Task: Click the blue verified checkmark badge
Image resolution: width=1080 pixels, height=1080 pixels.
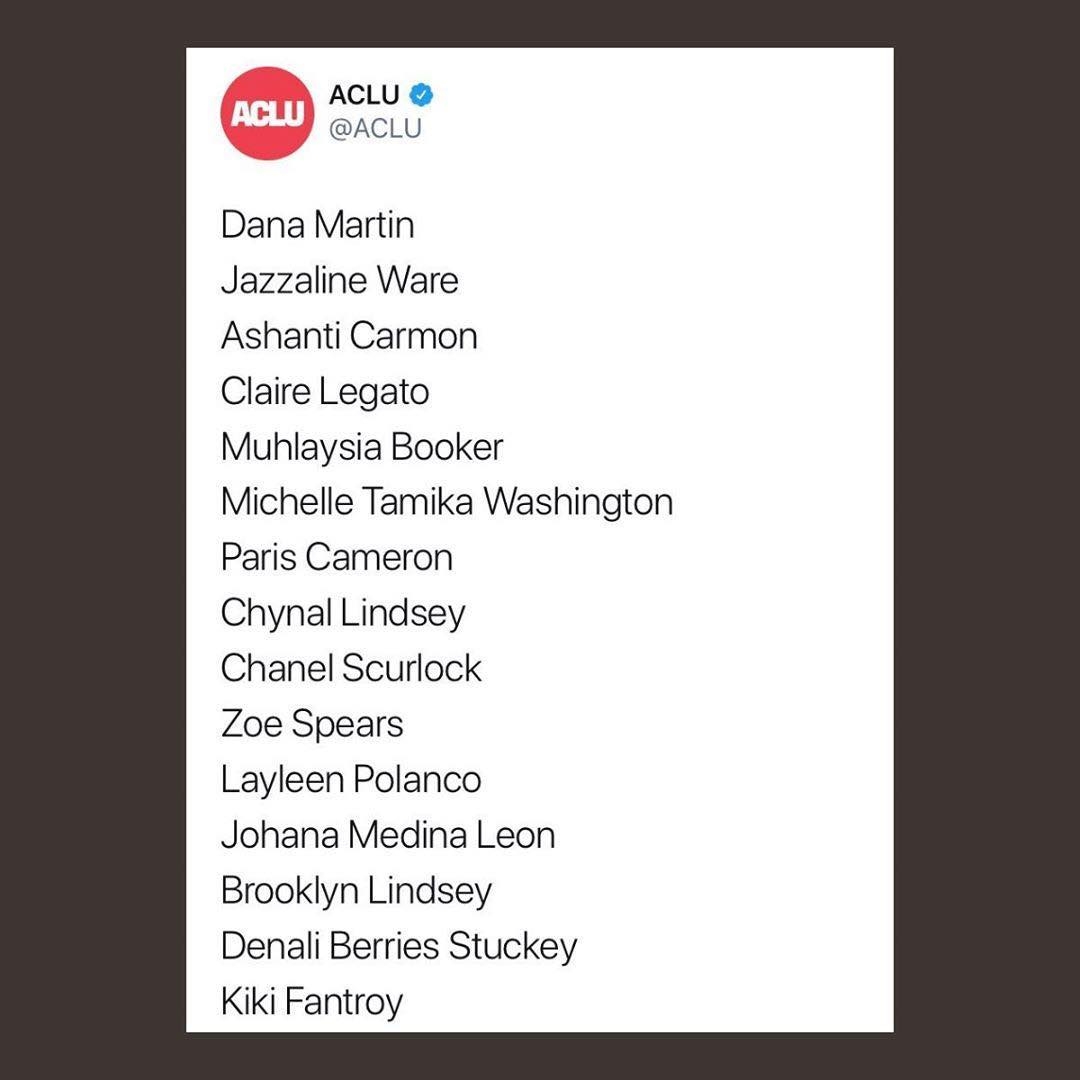Action: [423, 95]
